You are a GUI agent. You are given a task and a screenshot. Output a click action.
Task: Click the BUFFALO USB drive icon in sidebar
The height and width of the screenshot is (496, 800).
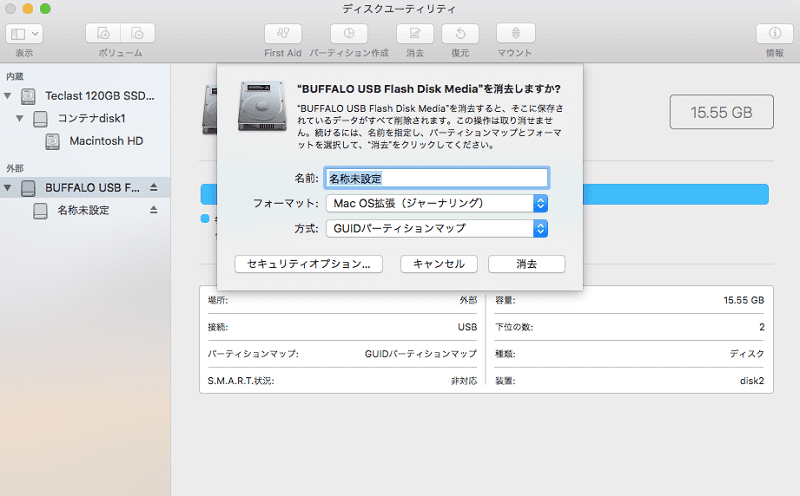[x=28, y=188]
